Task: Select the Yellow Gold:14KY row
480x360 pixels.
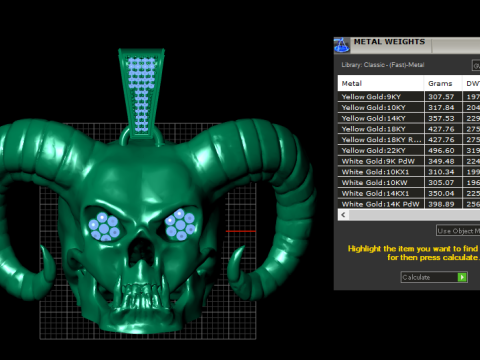Action: [x=409, y=118]
